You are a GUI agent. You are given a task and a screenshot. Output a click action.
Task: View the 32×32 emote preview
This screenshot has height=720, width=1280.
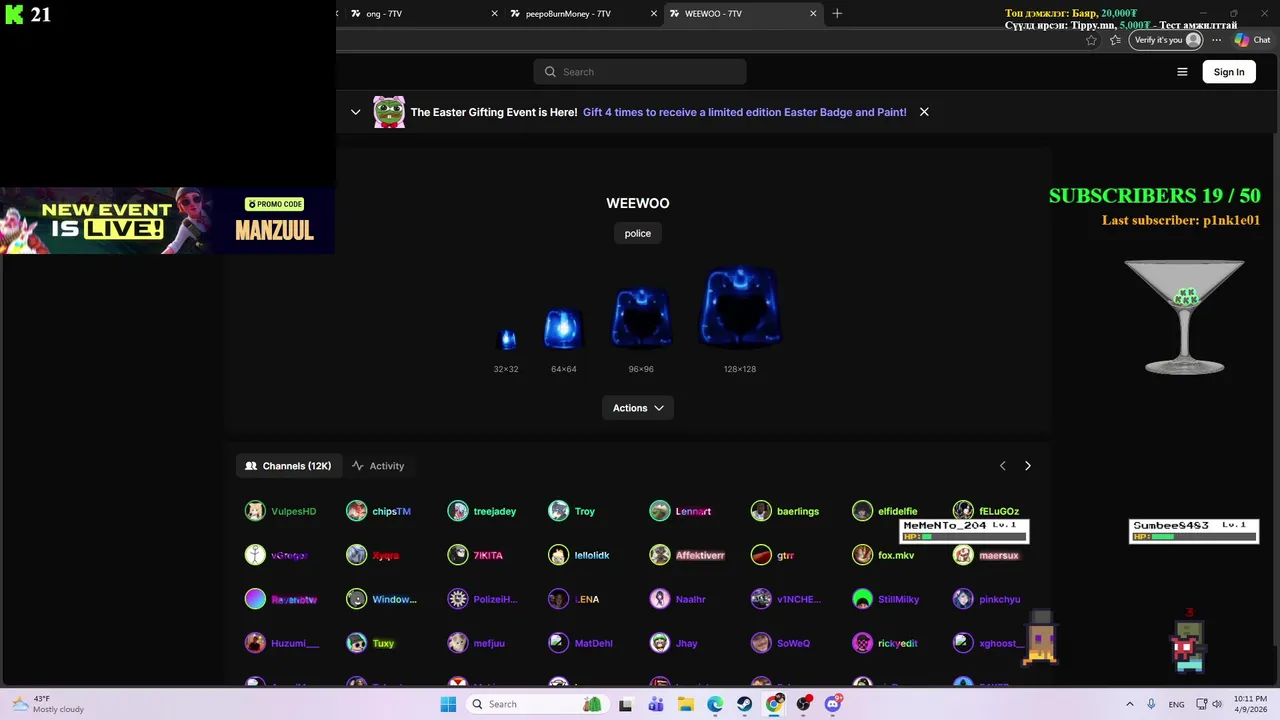click(x=507, y=340)
